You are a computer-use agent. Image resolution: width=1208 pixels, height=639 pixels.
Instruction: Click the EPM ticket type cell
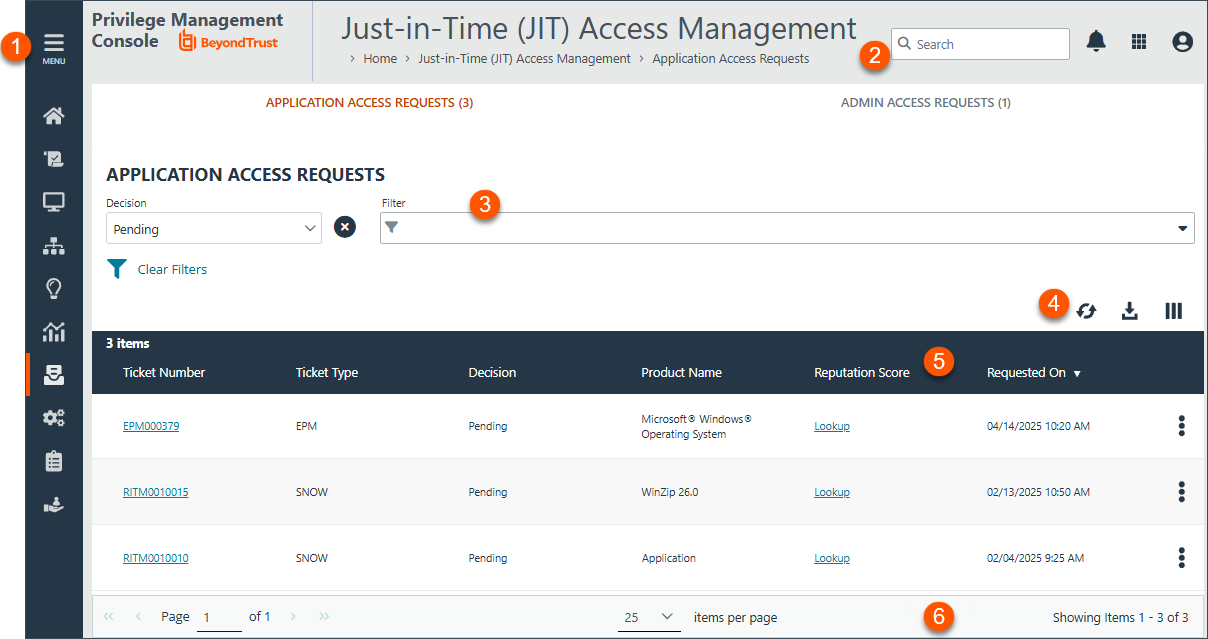coord(307,426)
